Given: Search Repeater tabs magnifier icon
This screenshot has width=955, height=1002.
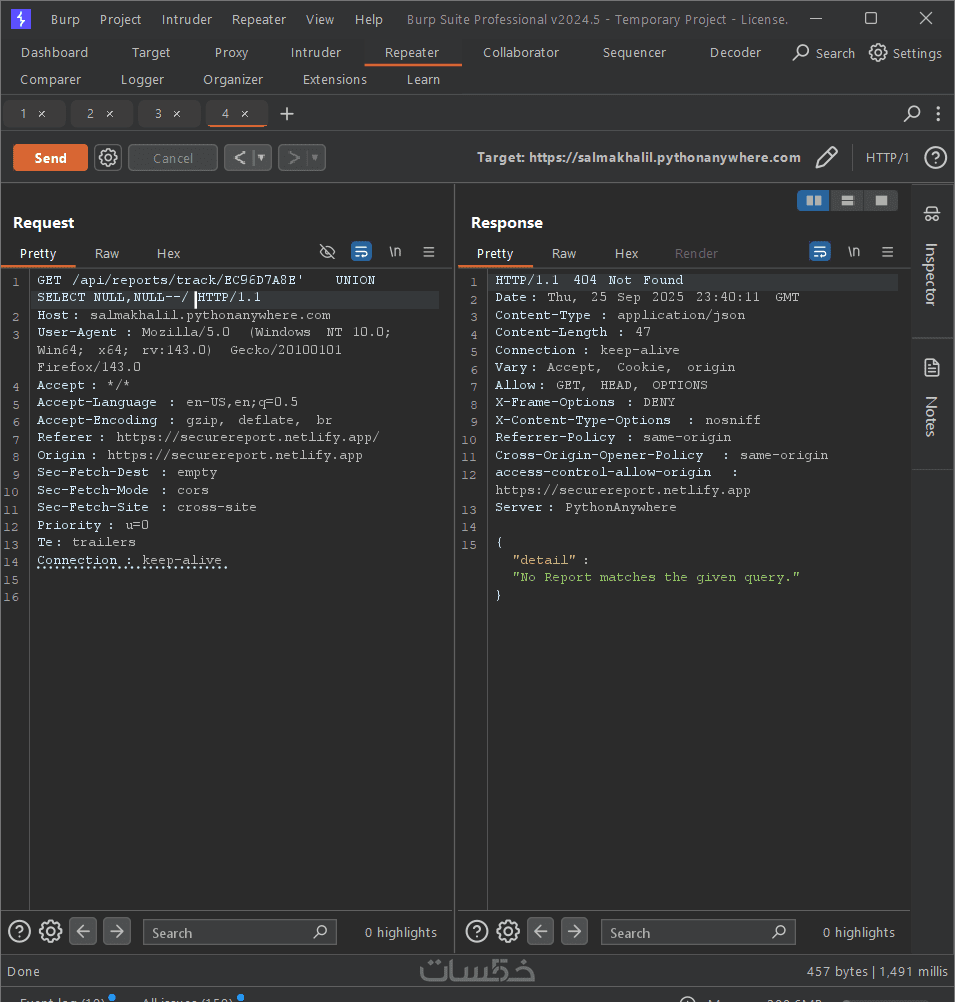Looking at the screenshot, I should pos(912,114).
